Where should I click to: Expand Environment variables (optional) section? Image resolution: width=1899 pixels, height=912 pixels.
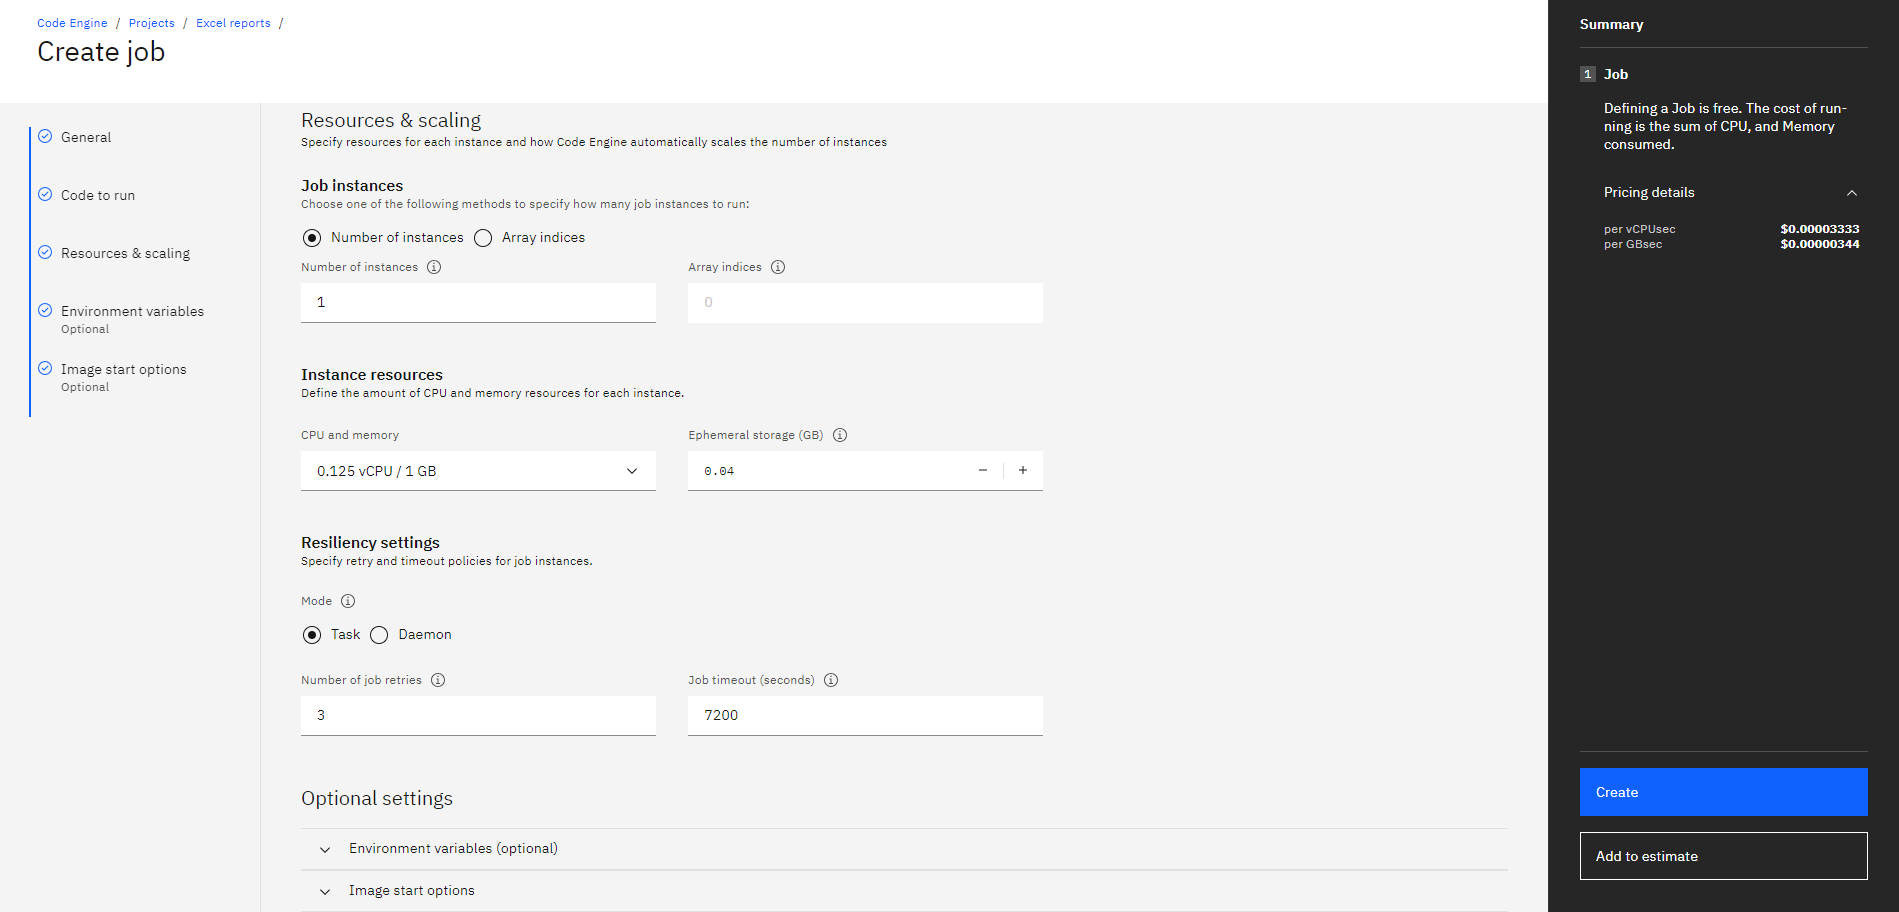pyautogui.click(x=904, y=849)
